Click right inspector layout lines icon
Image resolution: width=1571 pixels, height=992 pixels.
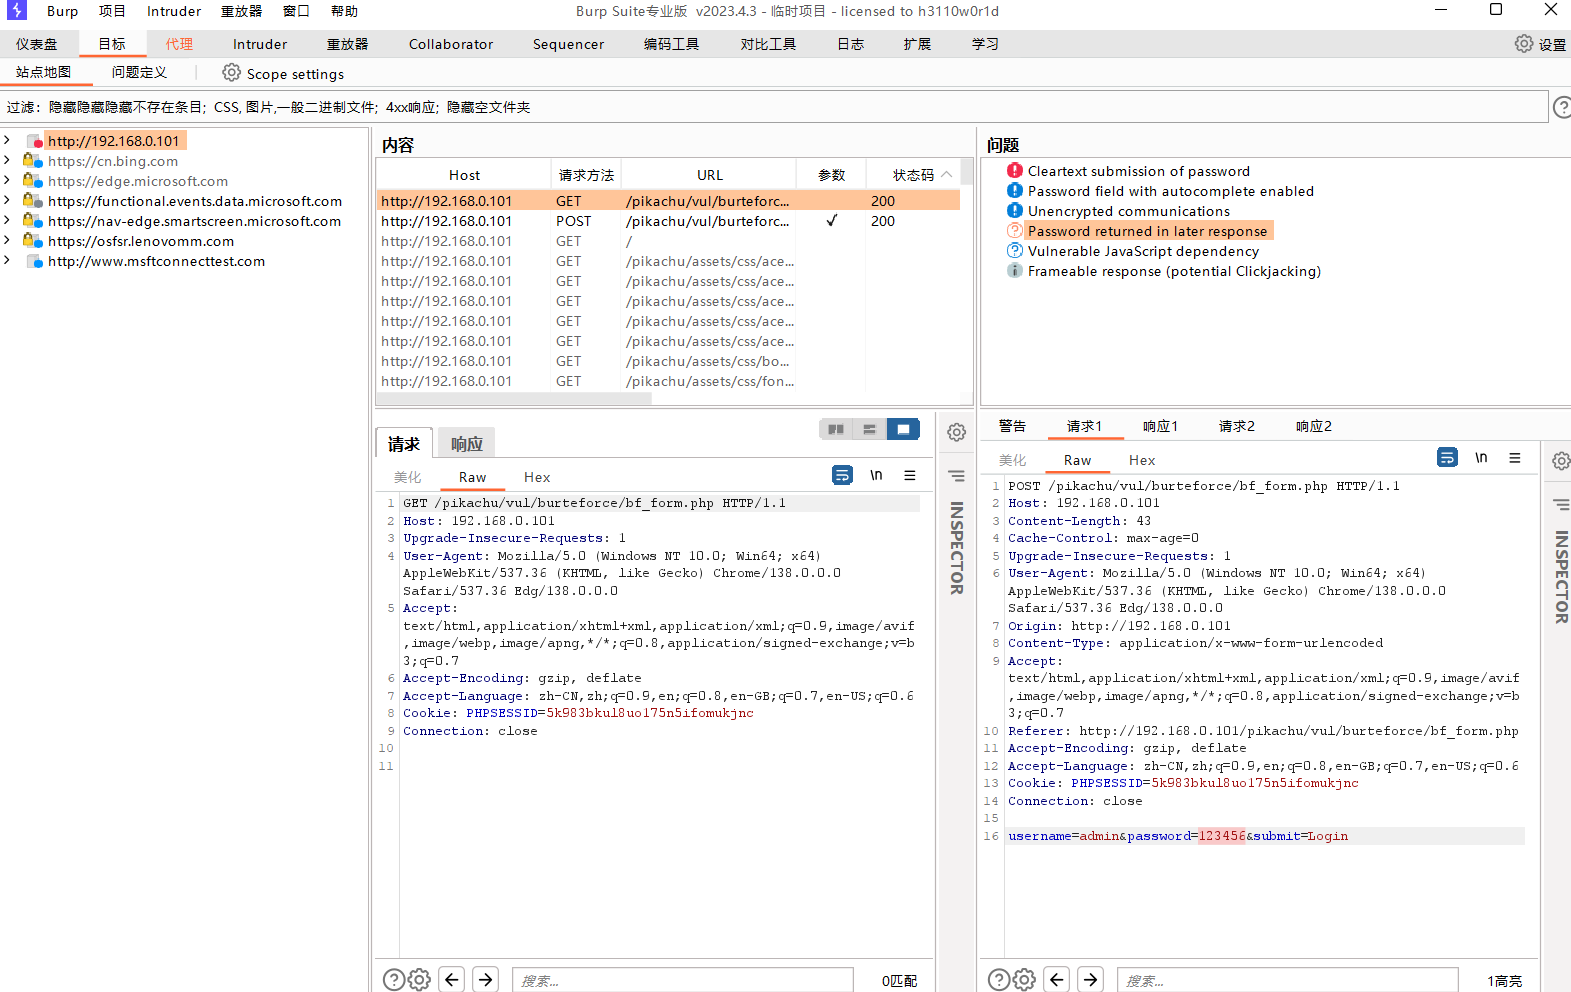click(x=1561, y=505)
